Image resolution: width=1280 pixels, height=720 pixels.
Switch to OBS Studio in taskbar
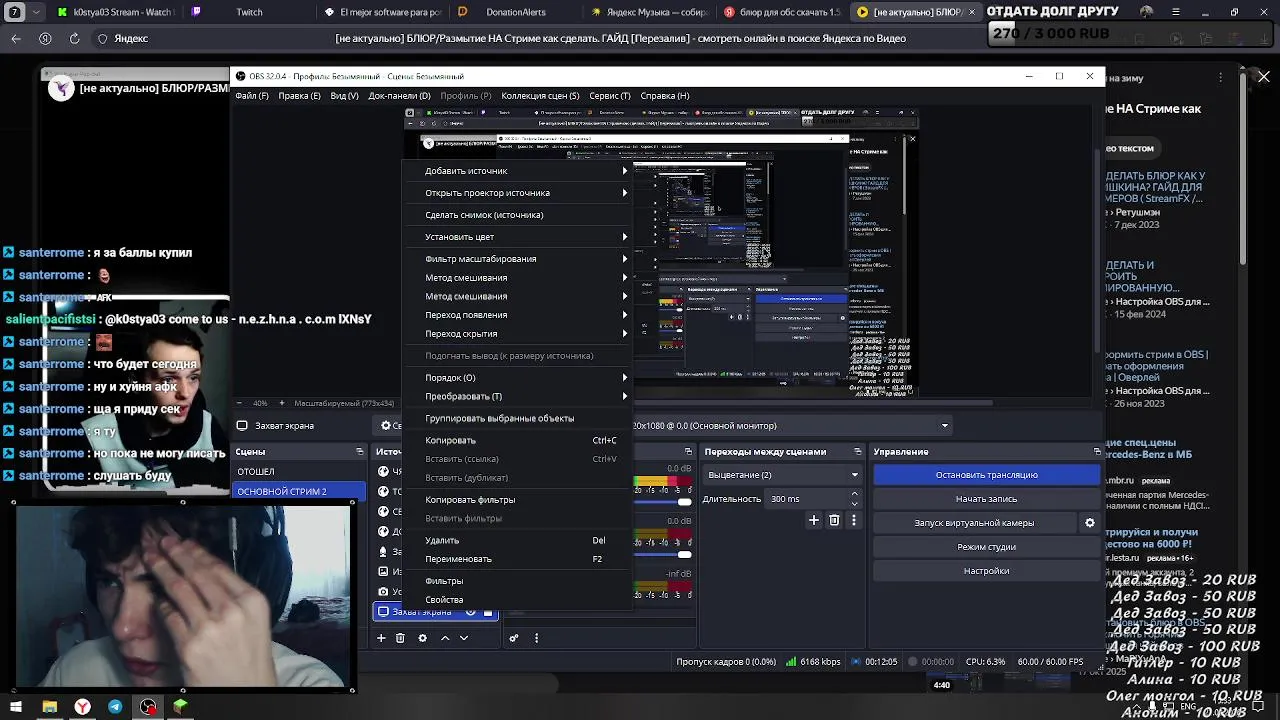coord(148,707)
